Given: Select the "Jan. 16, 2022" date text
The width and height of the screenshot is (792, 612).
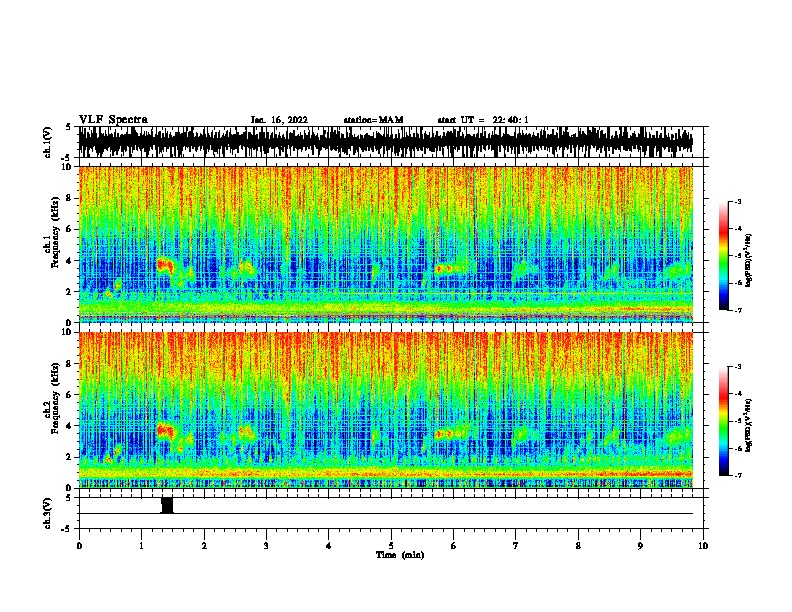Looking at the screenshot, I should click(279, 120).
